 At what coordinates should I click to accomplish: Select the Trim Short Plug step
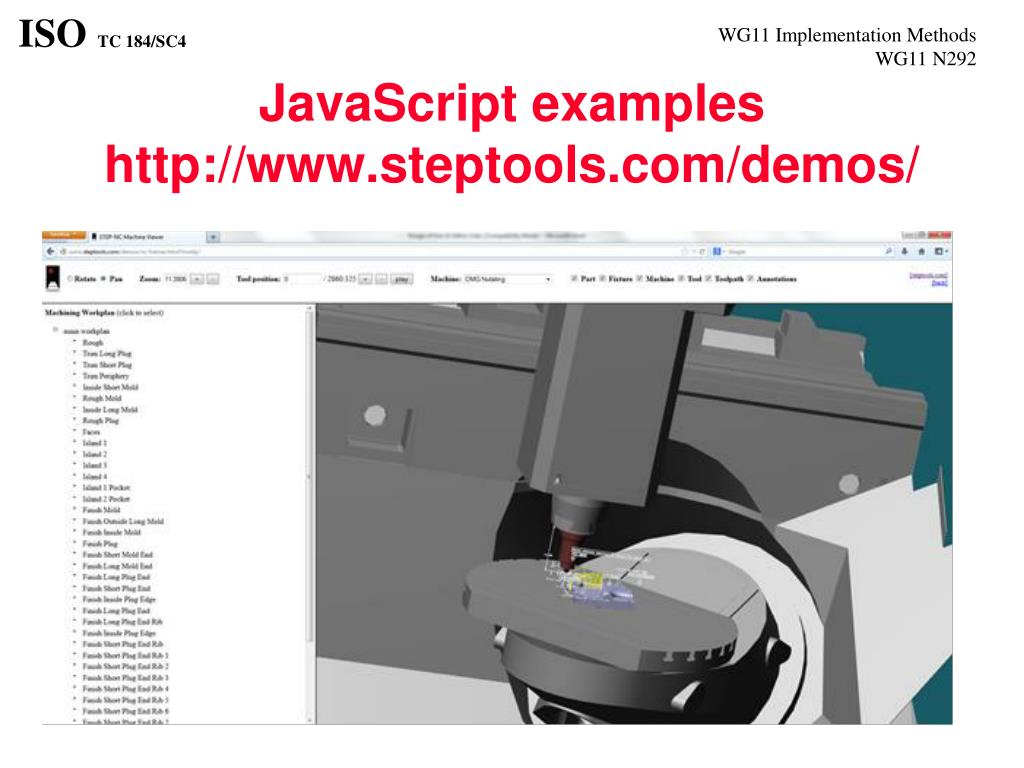click(107, 364)
